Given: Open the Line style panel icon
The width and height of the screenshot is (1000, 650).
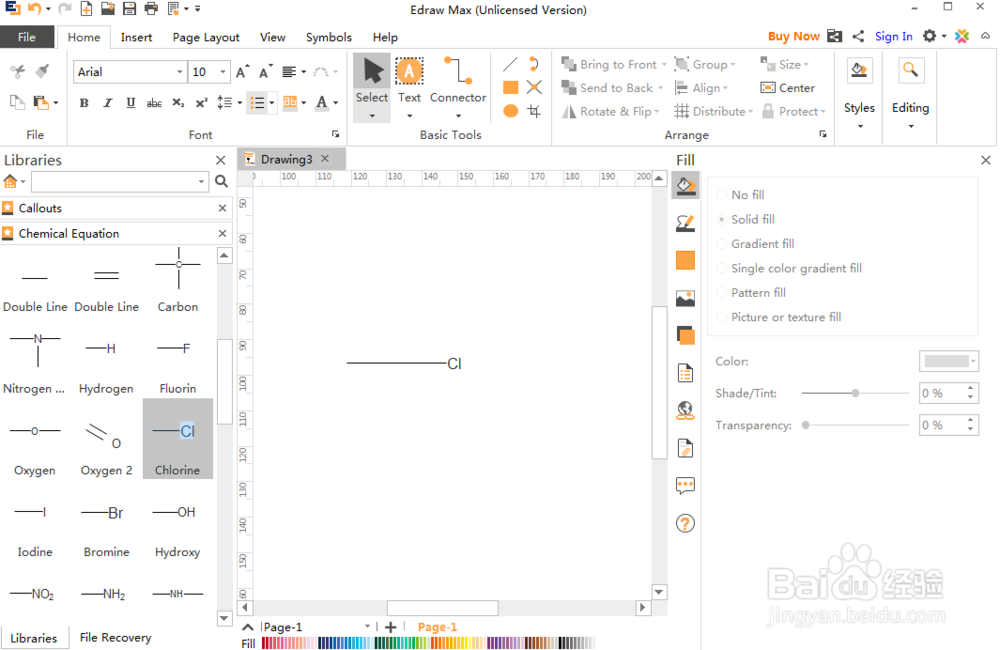Looking at the screenshot, I should (686, 223).
